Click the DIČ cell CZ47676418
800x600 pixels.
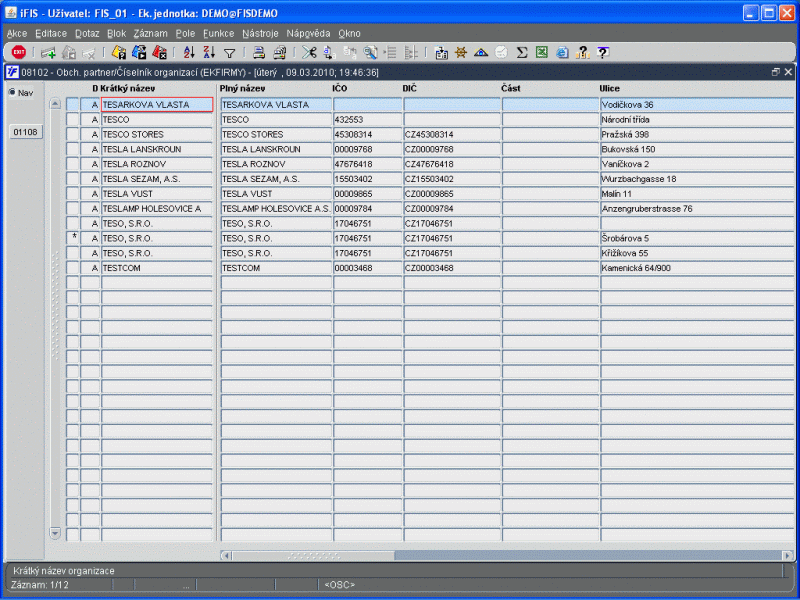pos(452,164)
